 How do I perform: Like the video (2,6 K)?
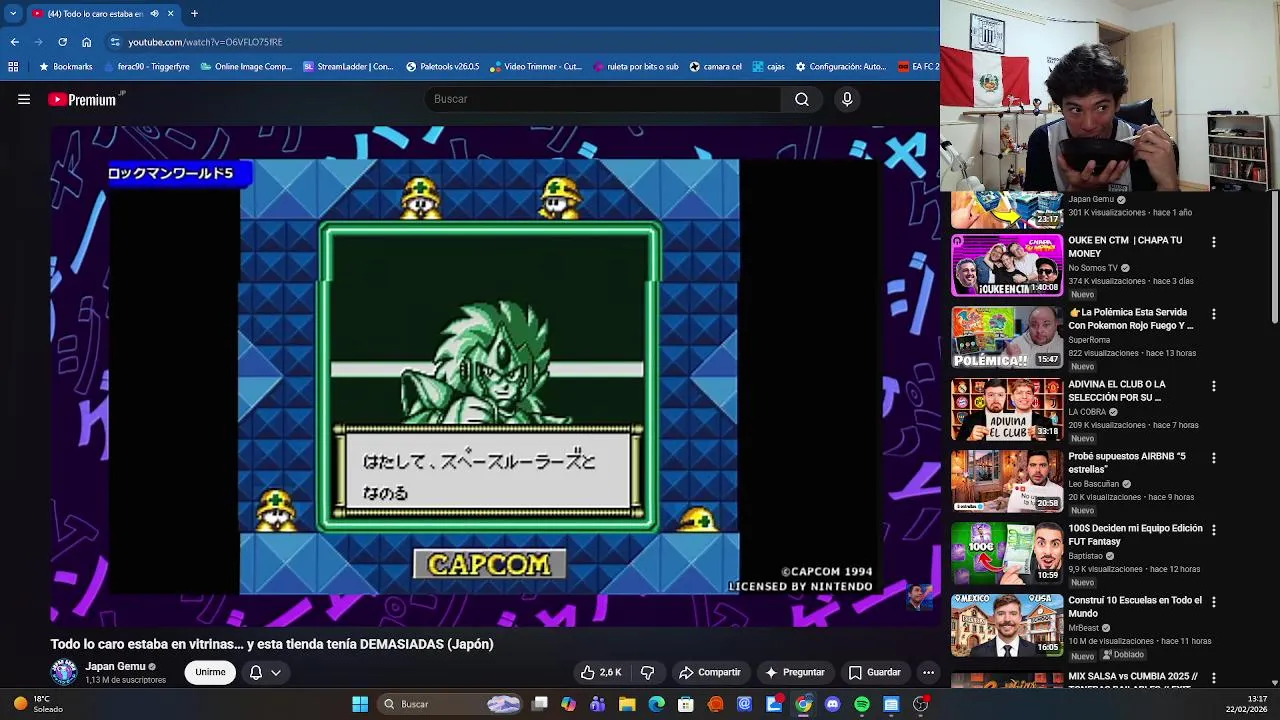pyautogui.click(x=600, y=672)
